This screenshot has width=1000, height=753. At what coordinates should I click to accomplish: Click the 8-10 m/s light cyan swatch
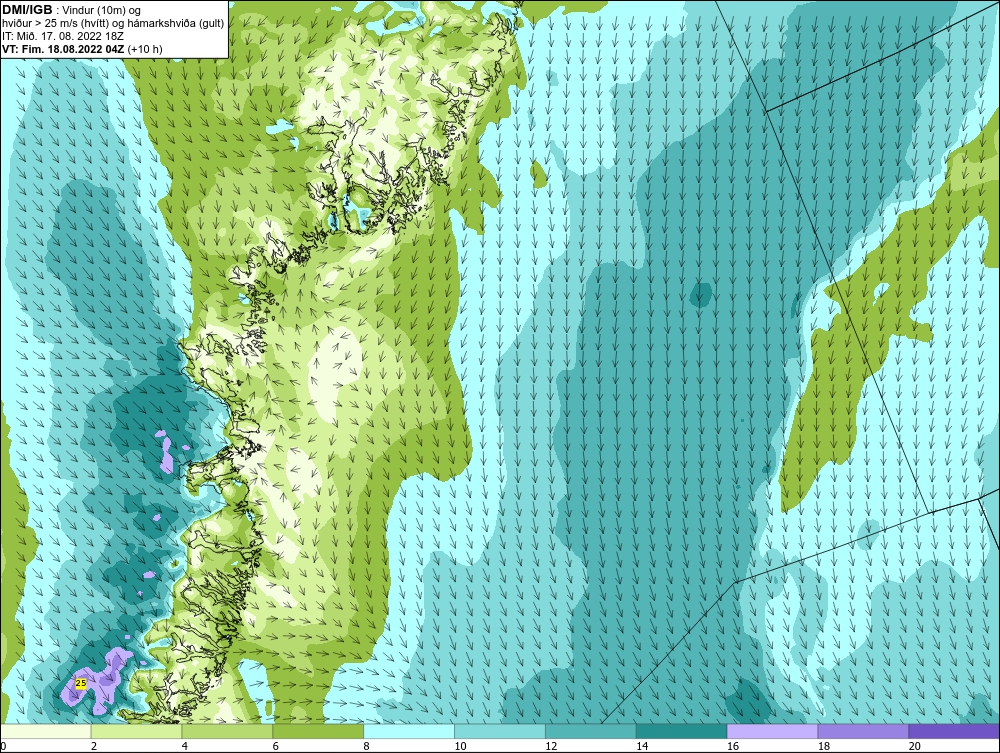click(x=409, y=731)
